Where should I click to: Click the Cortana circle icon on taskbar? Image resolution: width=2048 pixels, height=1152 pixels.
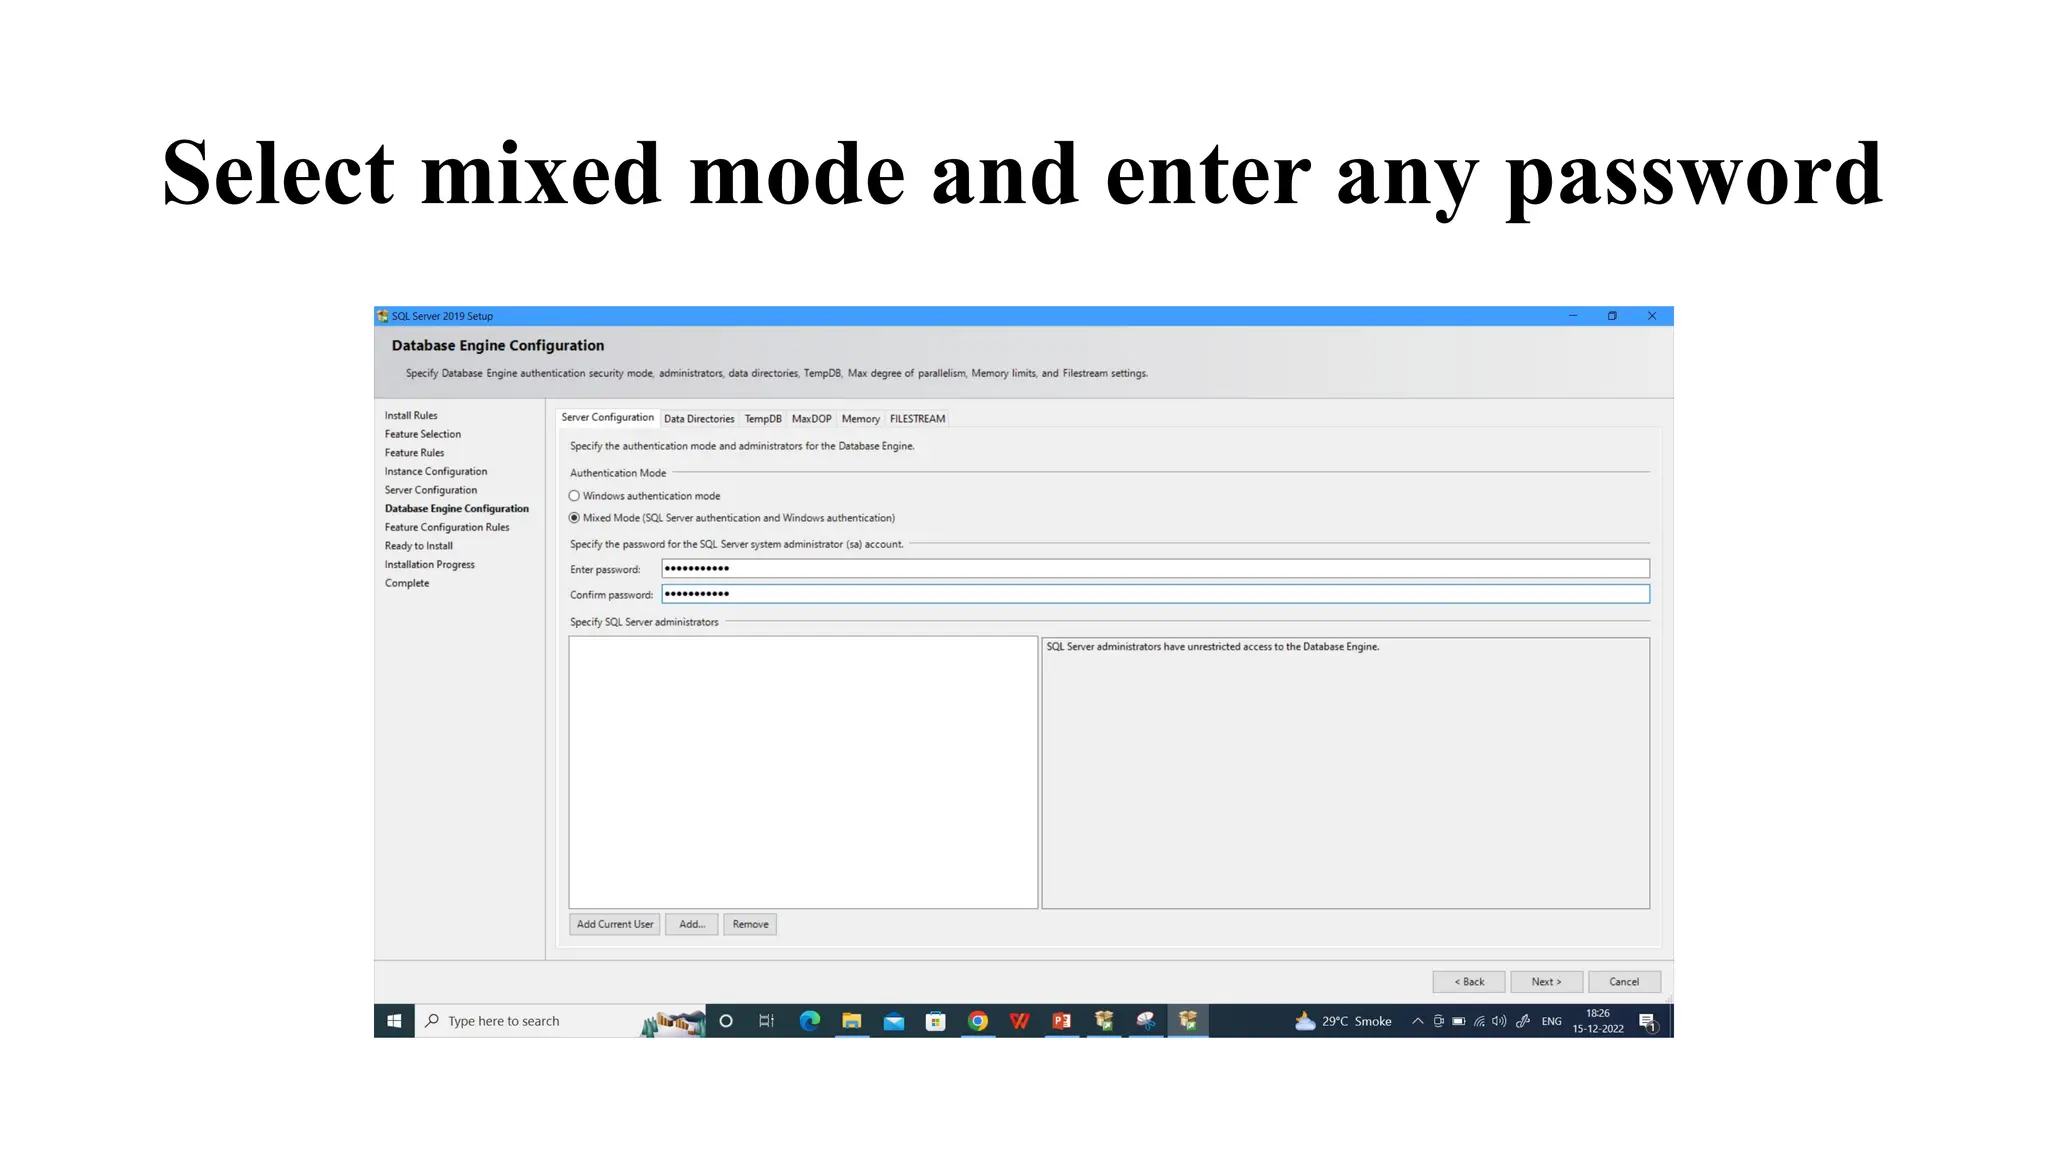click(x=726, y=1021)
